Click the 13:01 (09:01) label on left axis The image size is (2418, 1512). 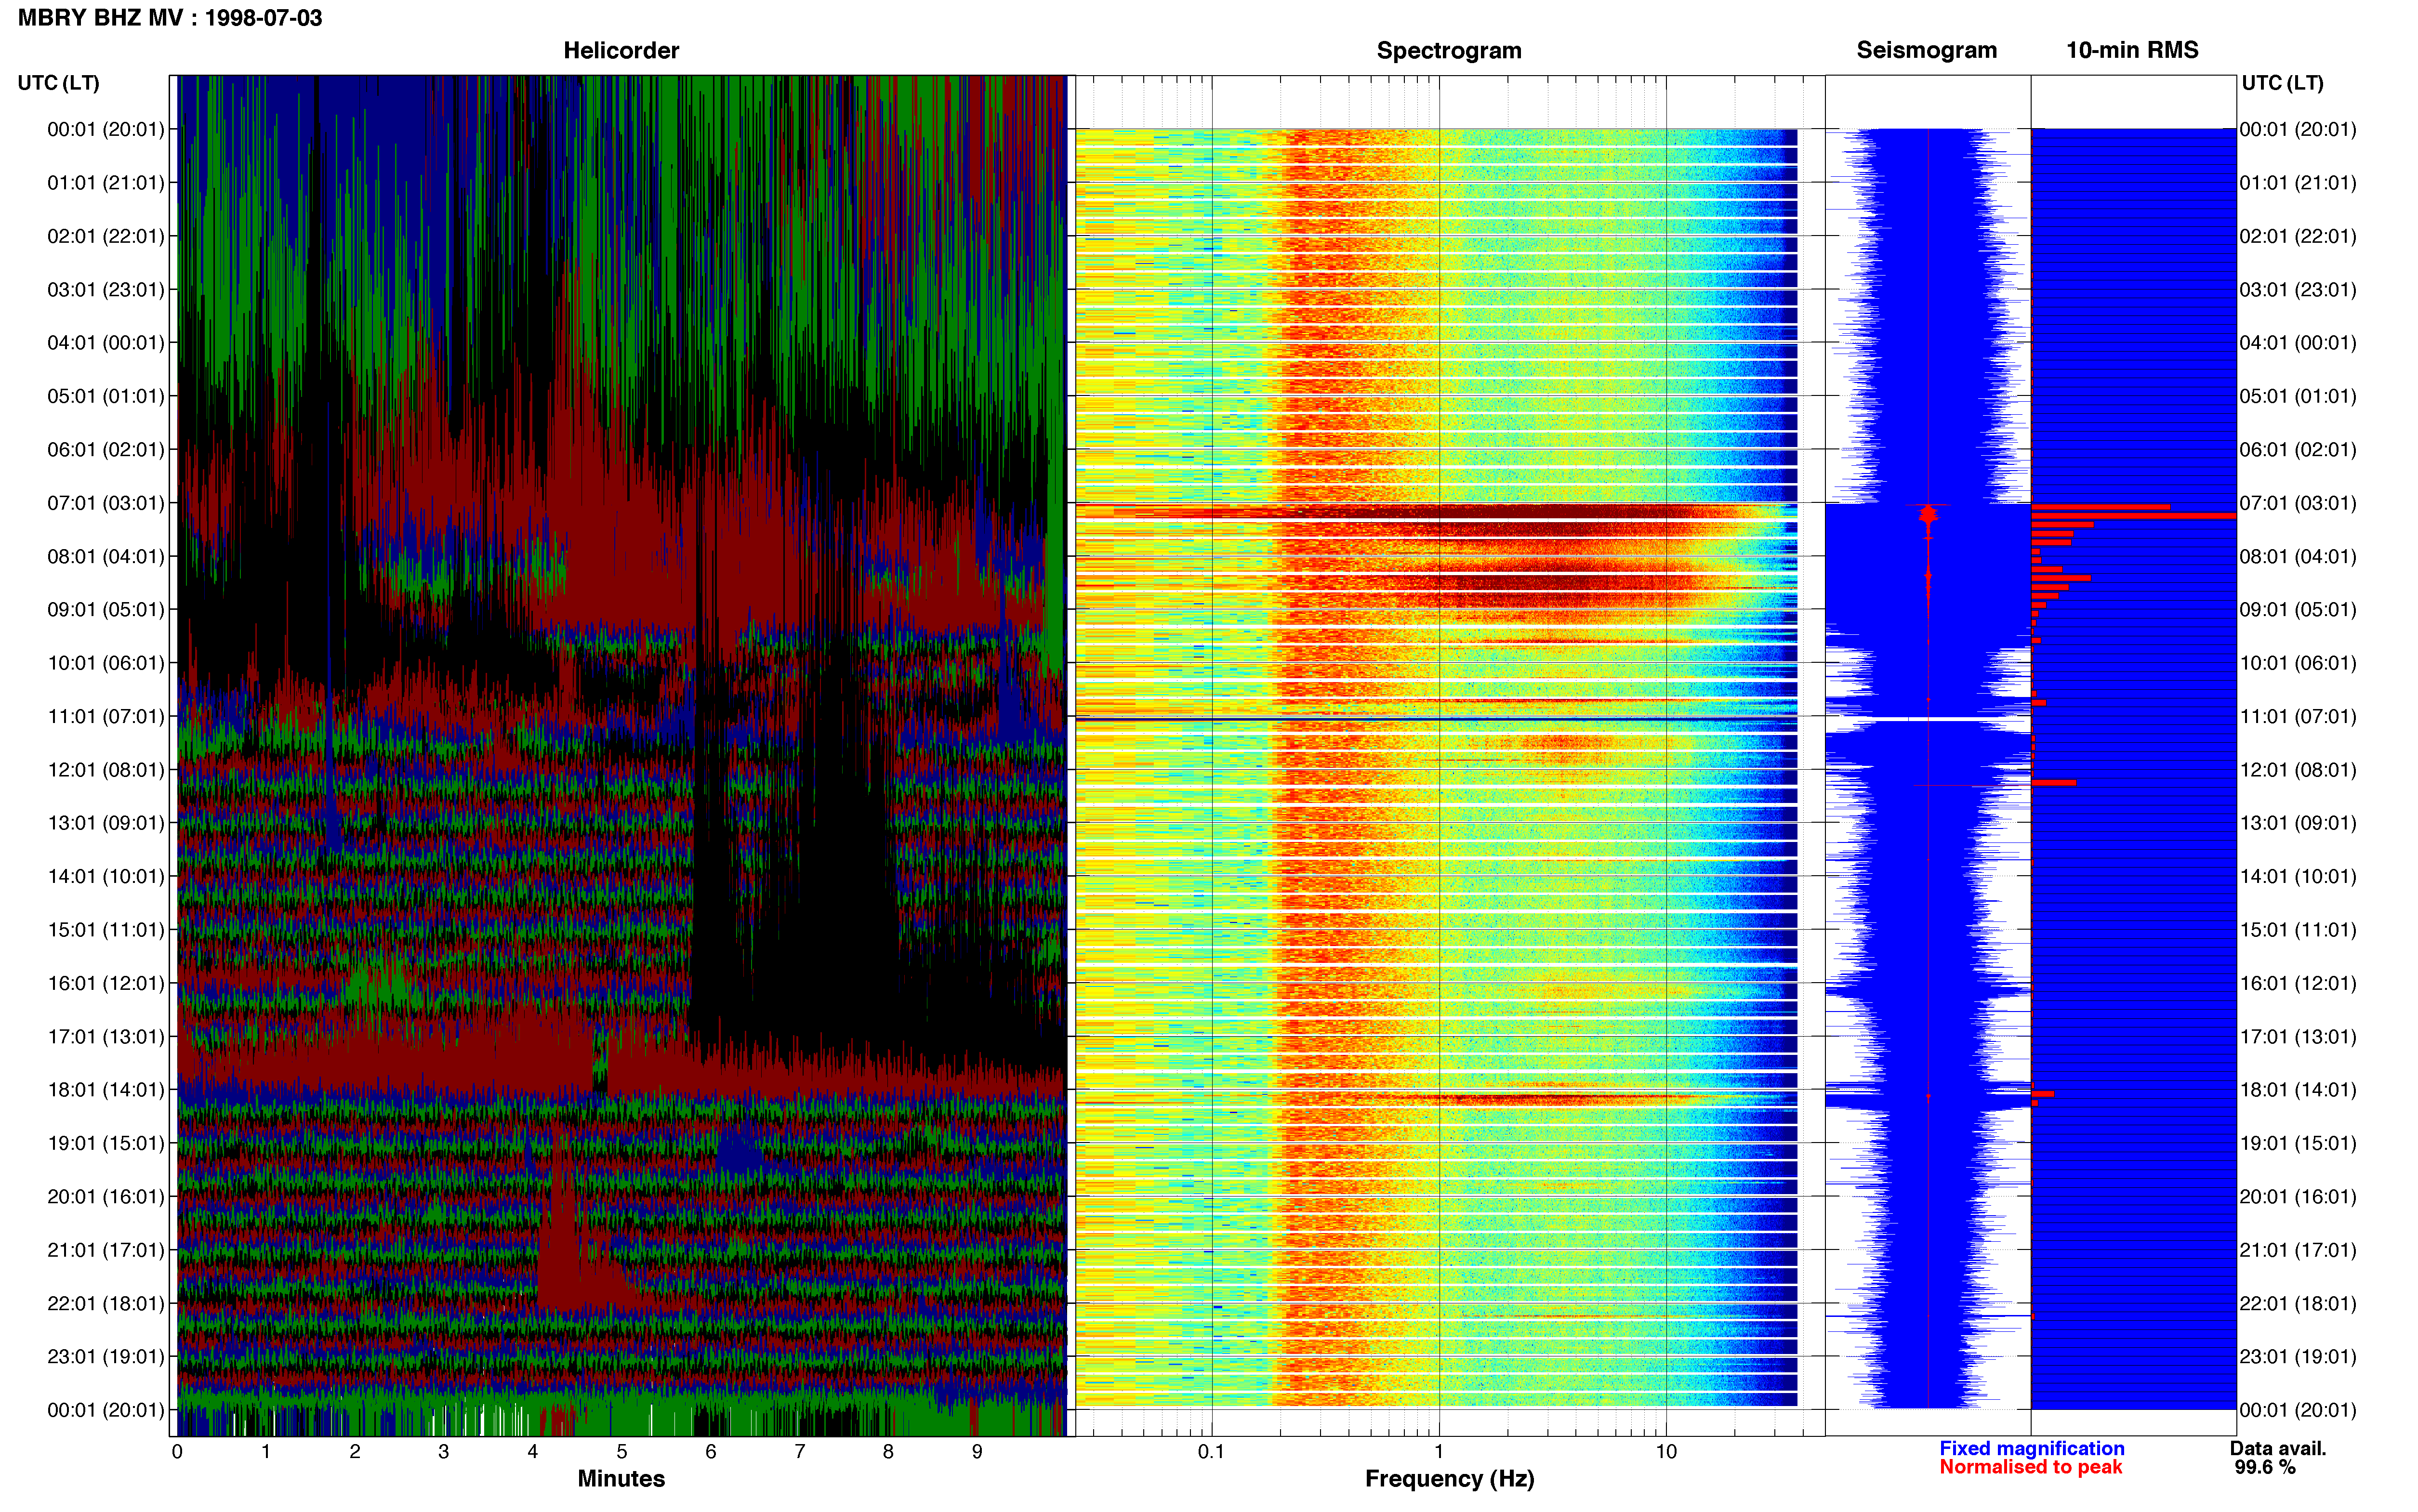[x=106, y=823]
